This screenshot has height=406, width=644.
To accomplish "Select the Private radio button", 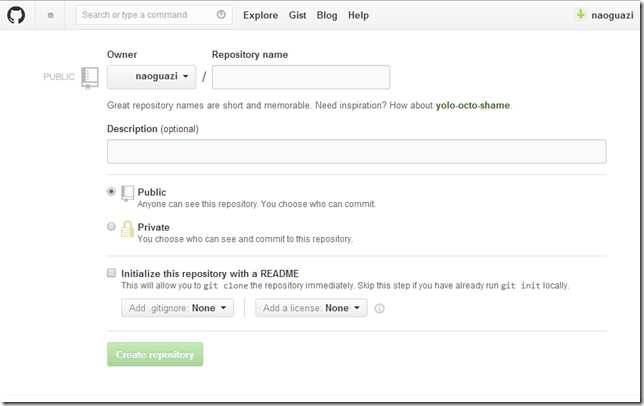I will pos(111,226).
